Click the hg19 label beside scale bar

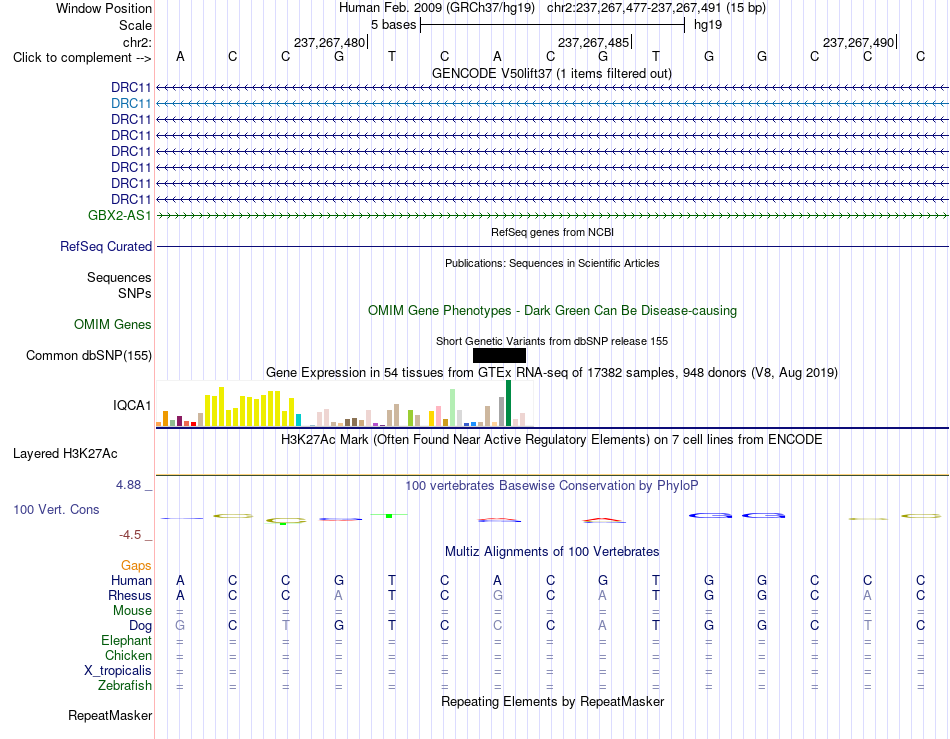708,25
